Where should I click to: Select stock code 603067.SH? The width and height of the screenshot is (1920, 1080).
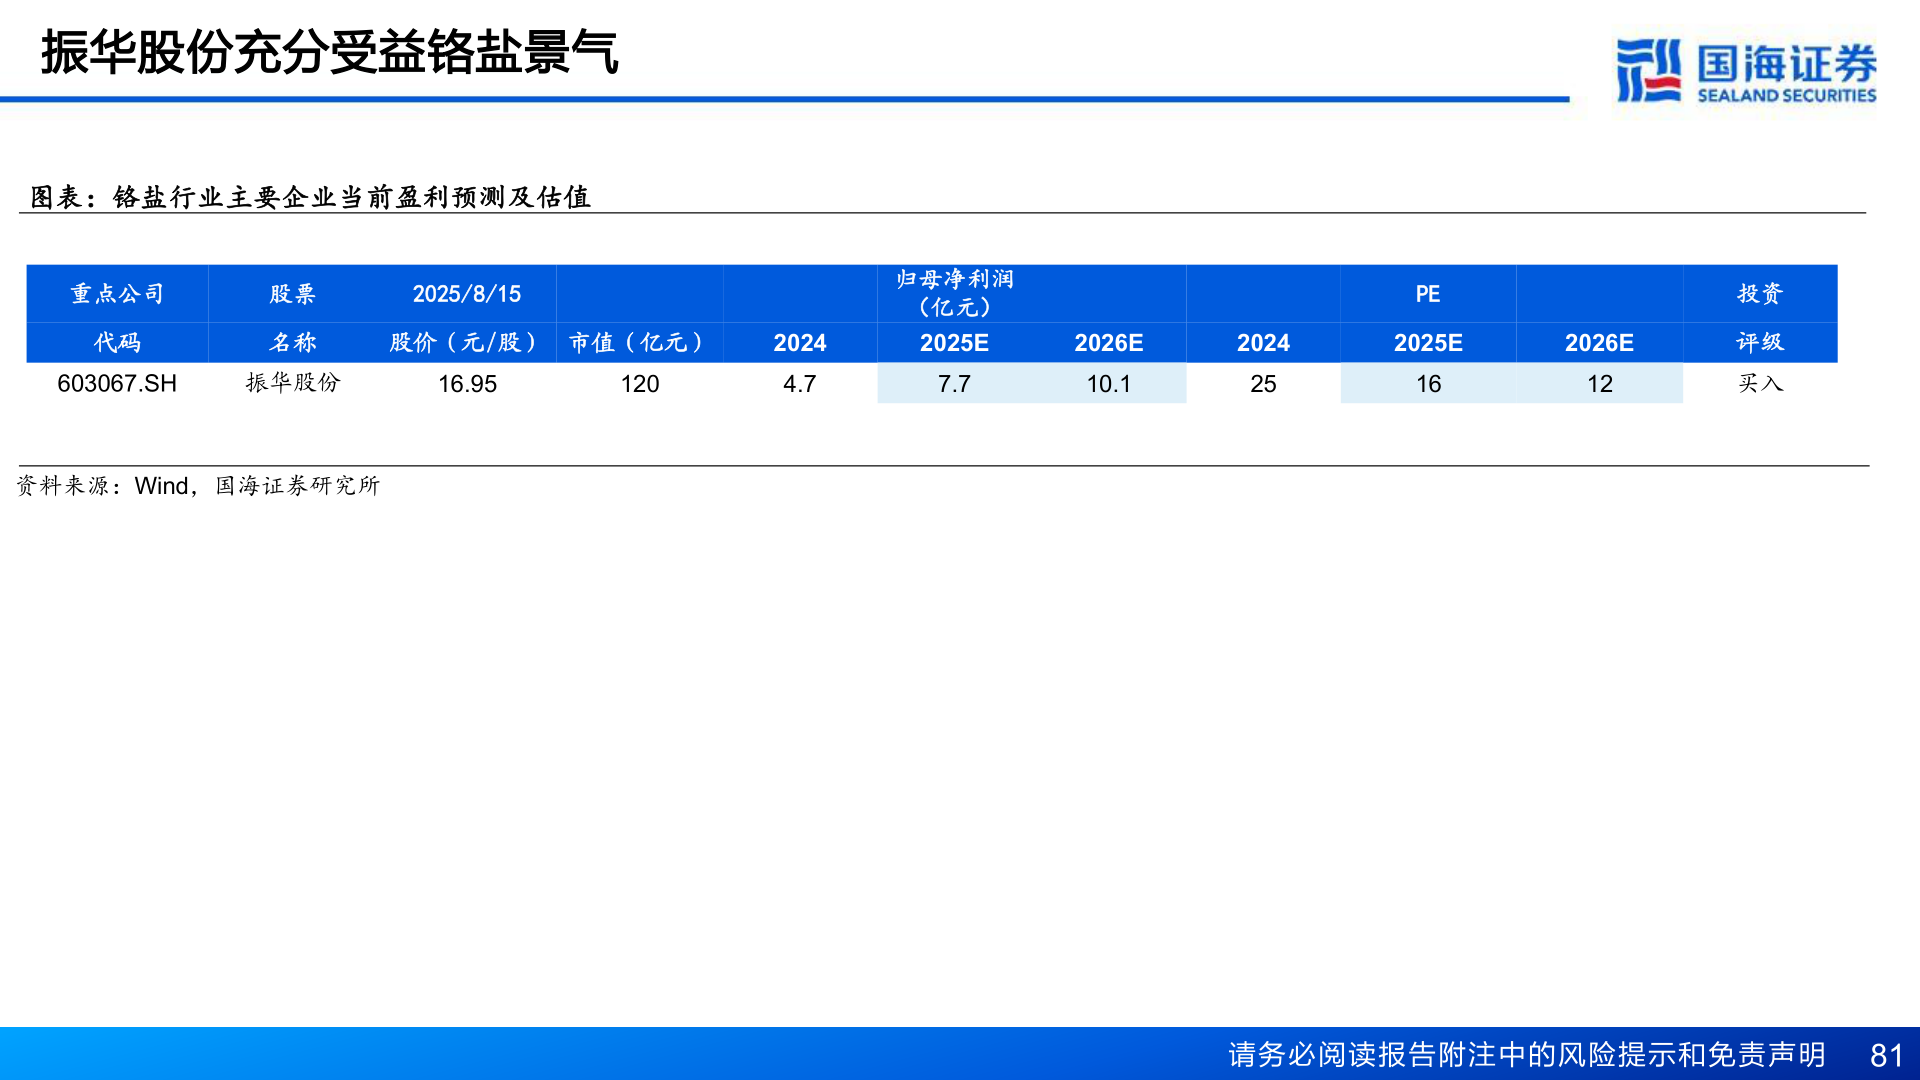(x=117, y=383)
